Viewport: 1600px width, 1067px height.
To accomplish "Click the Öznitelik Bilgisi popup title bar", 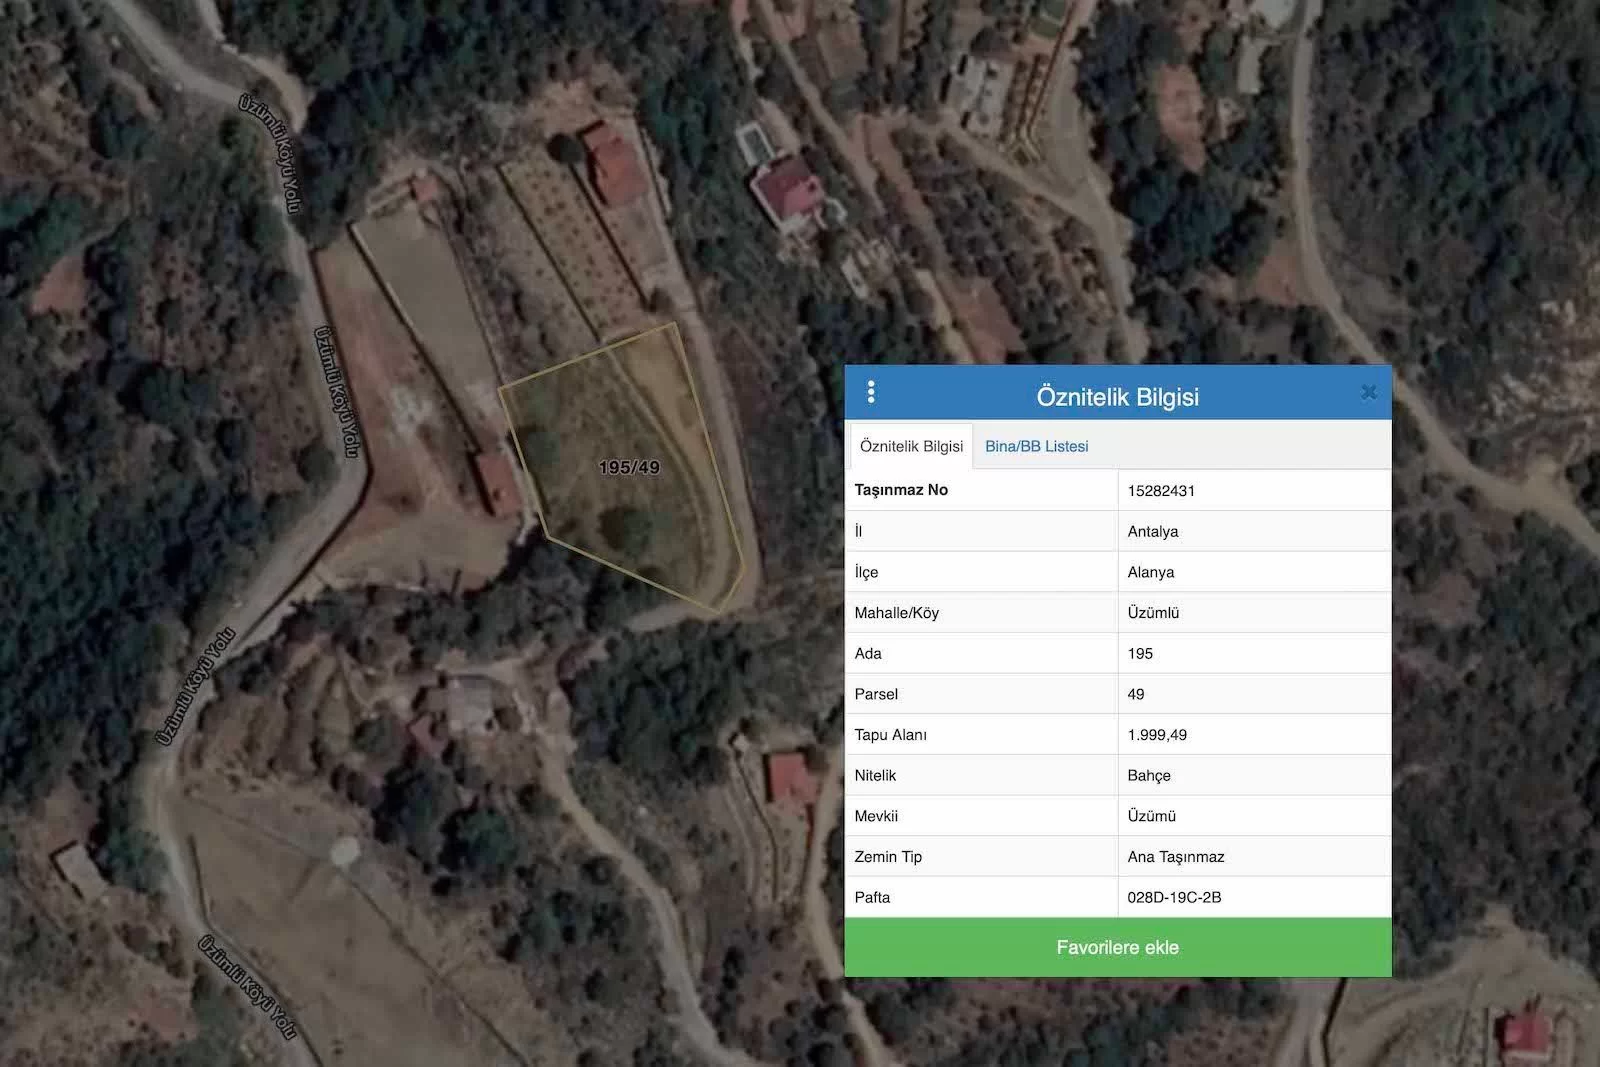I will click(x=1117, y=397).
